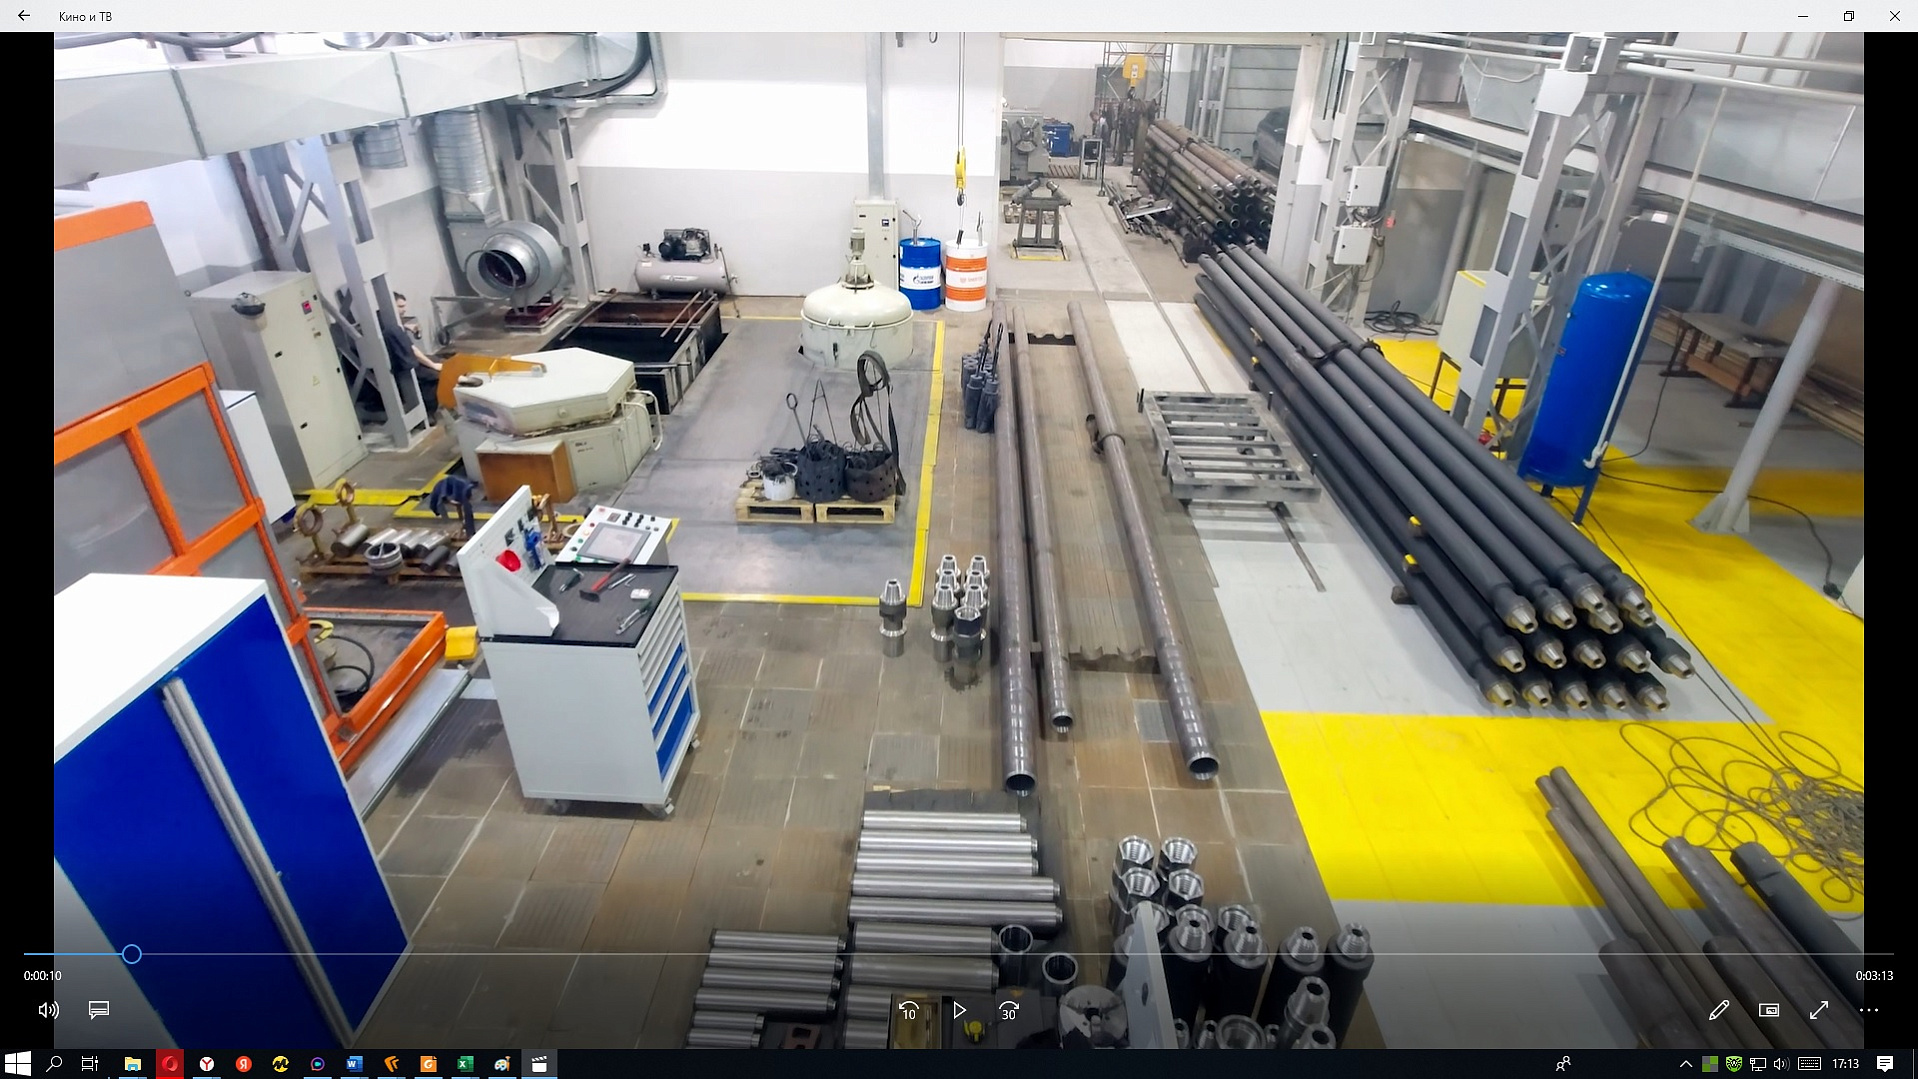1918x1079 pixels.
Task: Skip back 10 seconds
Action: [x=908, y=1011]
